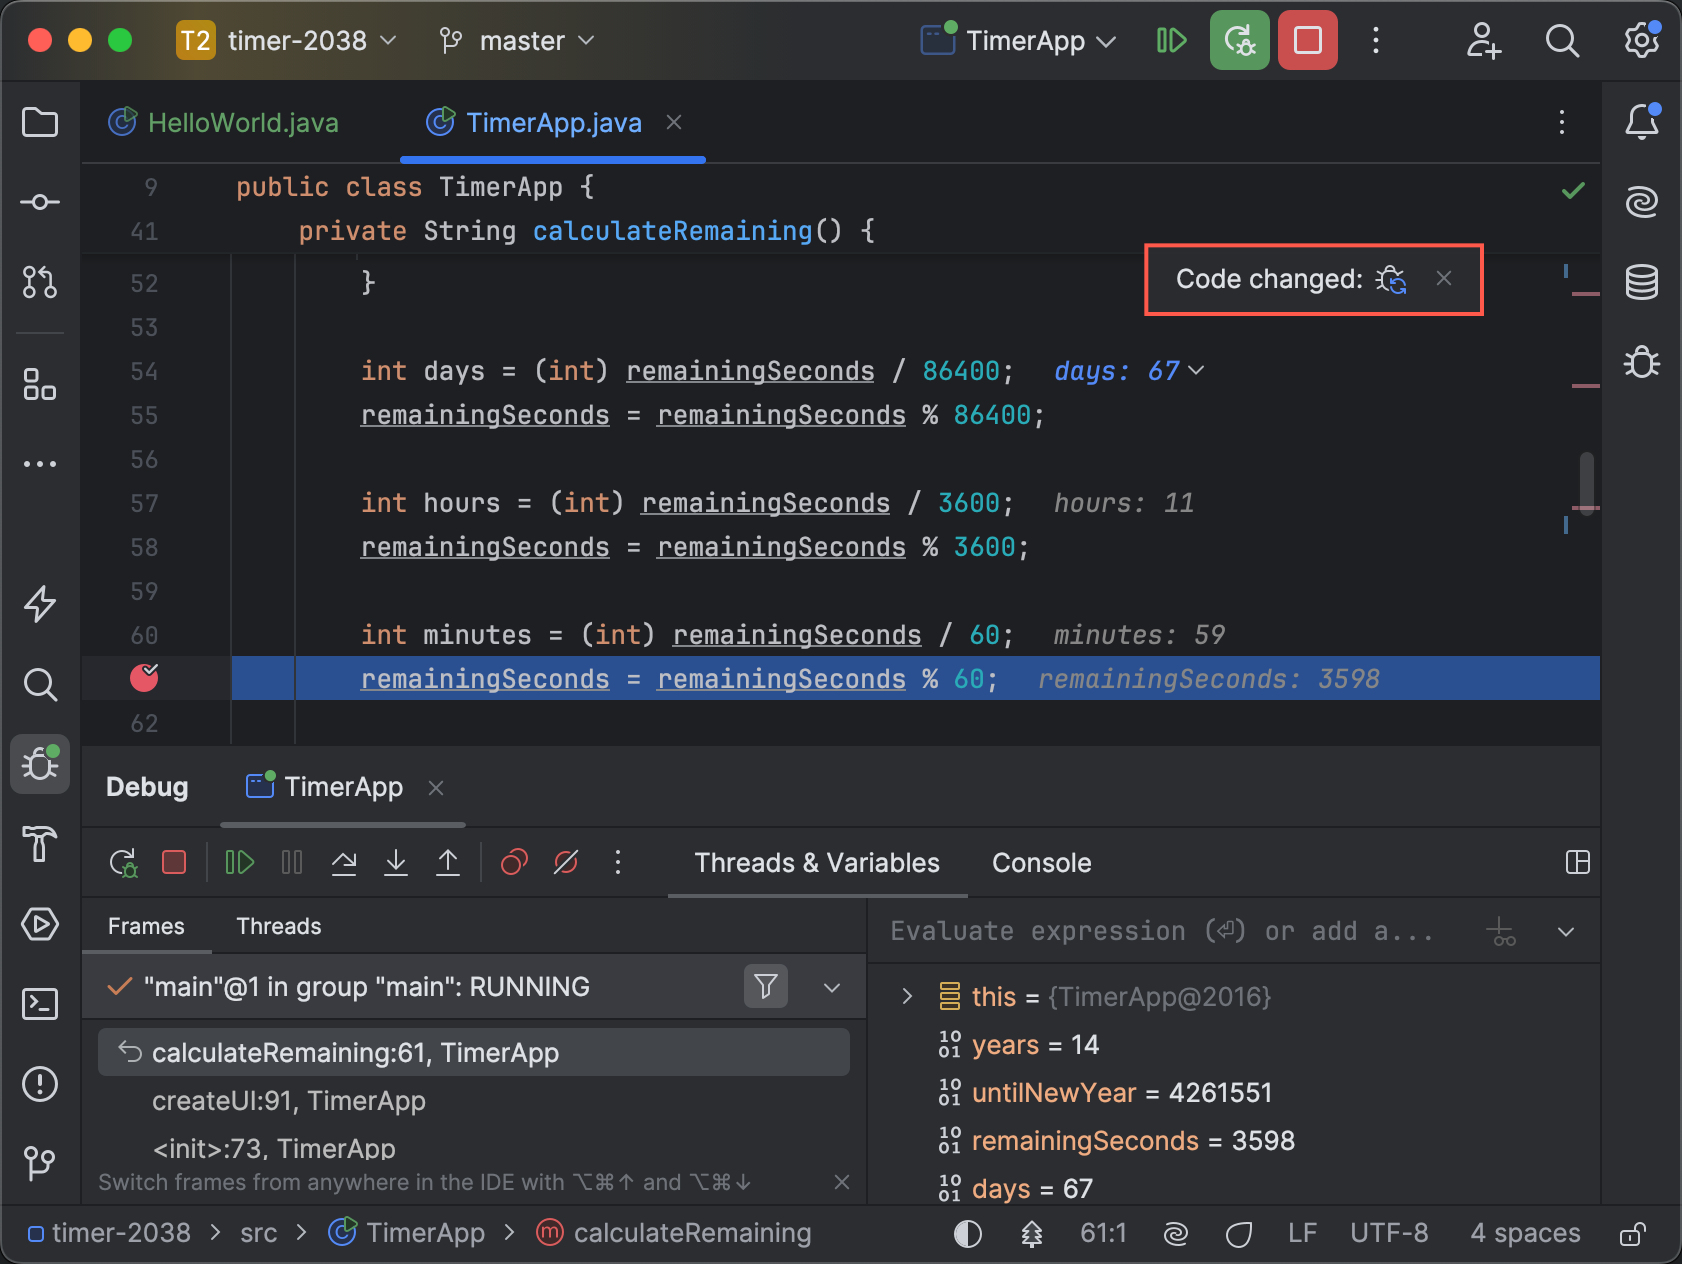Image resolution: width=1682 pixels, height=1264 pixels.
Task: Toggle the breakpoint in the gutter at line 61
Action: point(144,678)
